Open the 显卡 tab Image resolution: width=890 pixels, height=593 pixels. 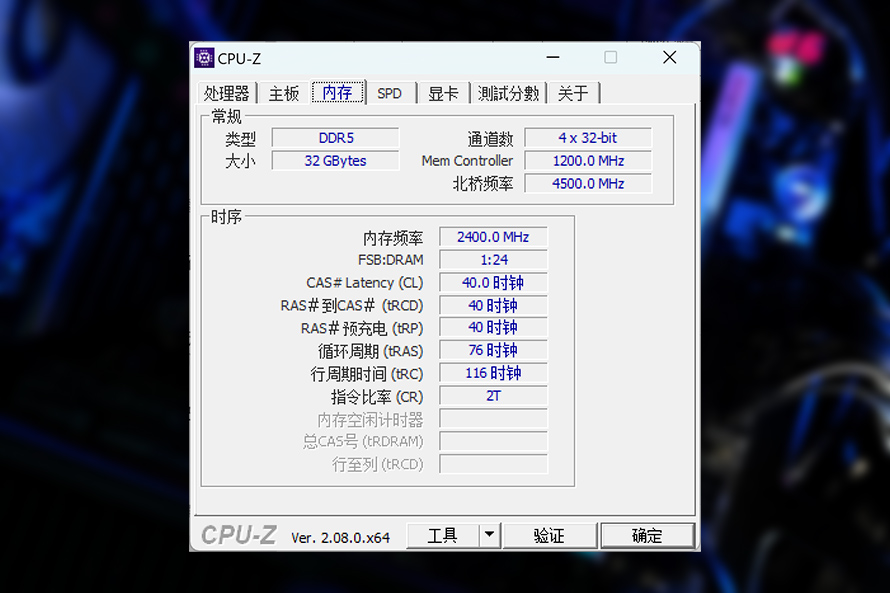click(x=443, y=93)
